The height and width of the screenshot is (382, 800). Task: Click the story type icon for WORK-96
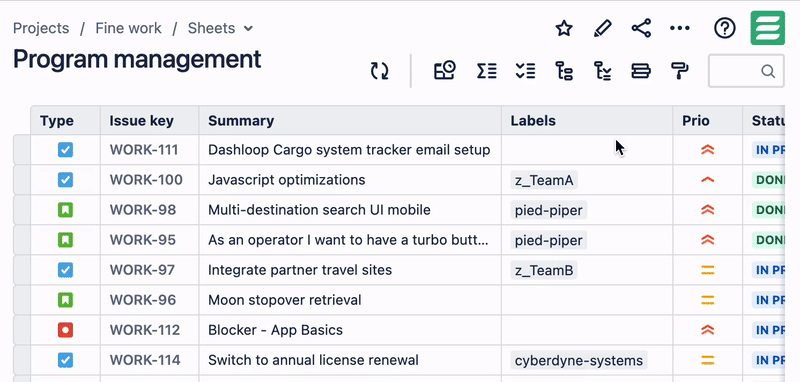pos(65,300)
